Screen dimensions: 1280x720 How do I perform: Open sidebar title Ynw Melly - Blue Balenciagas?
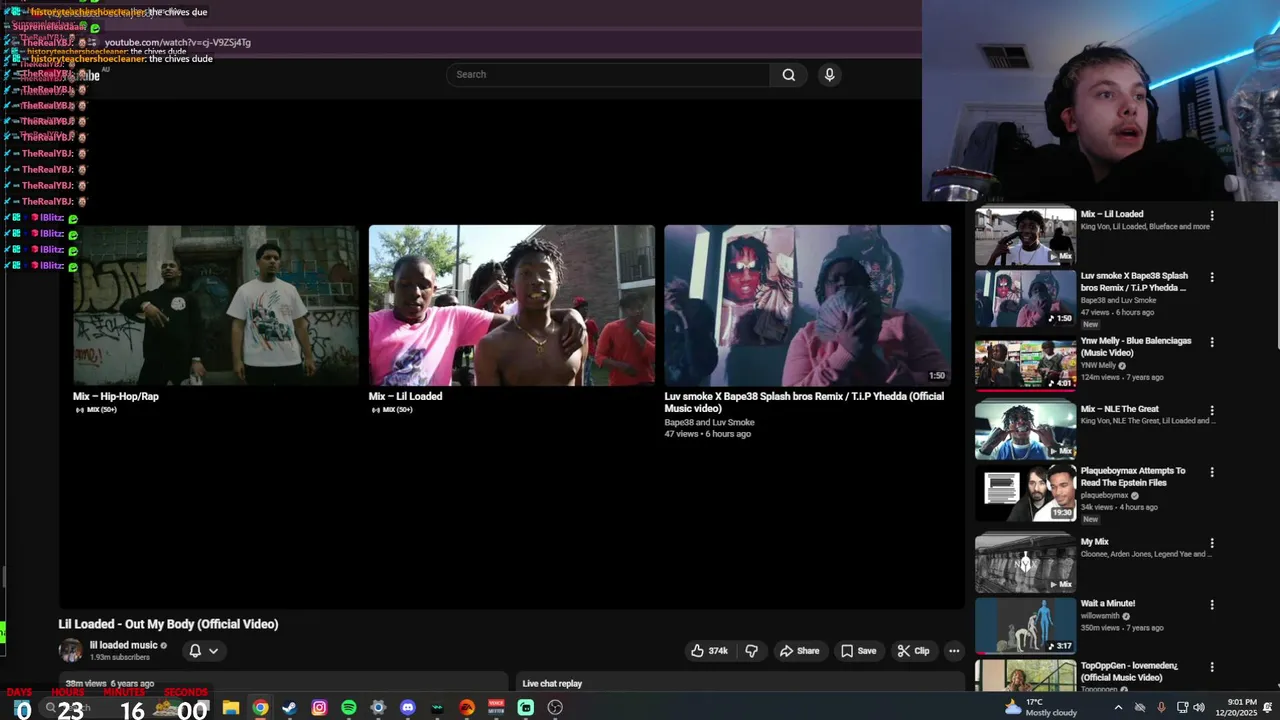1136,347
